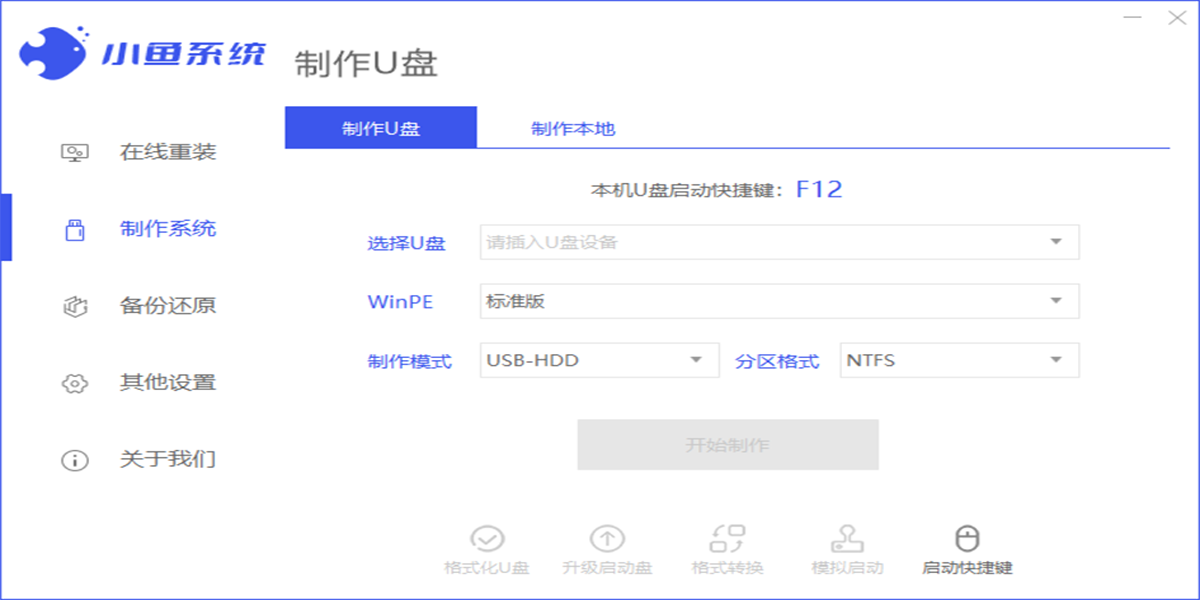This screenshot has height=600, width=1200.
Task: Click the 制作模式 label
Action: pyautogui.click(x=410, y=361)
